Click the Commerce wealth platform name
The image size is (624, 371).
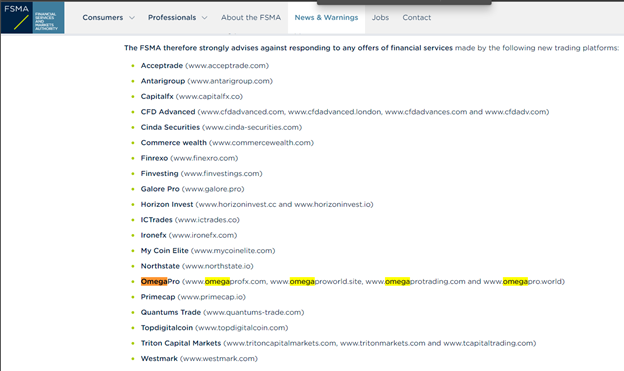pos(174,143)
